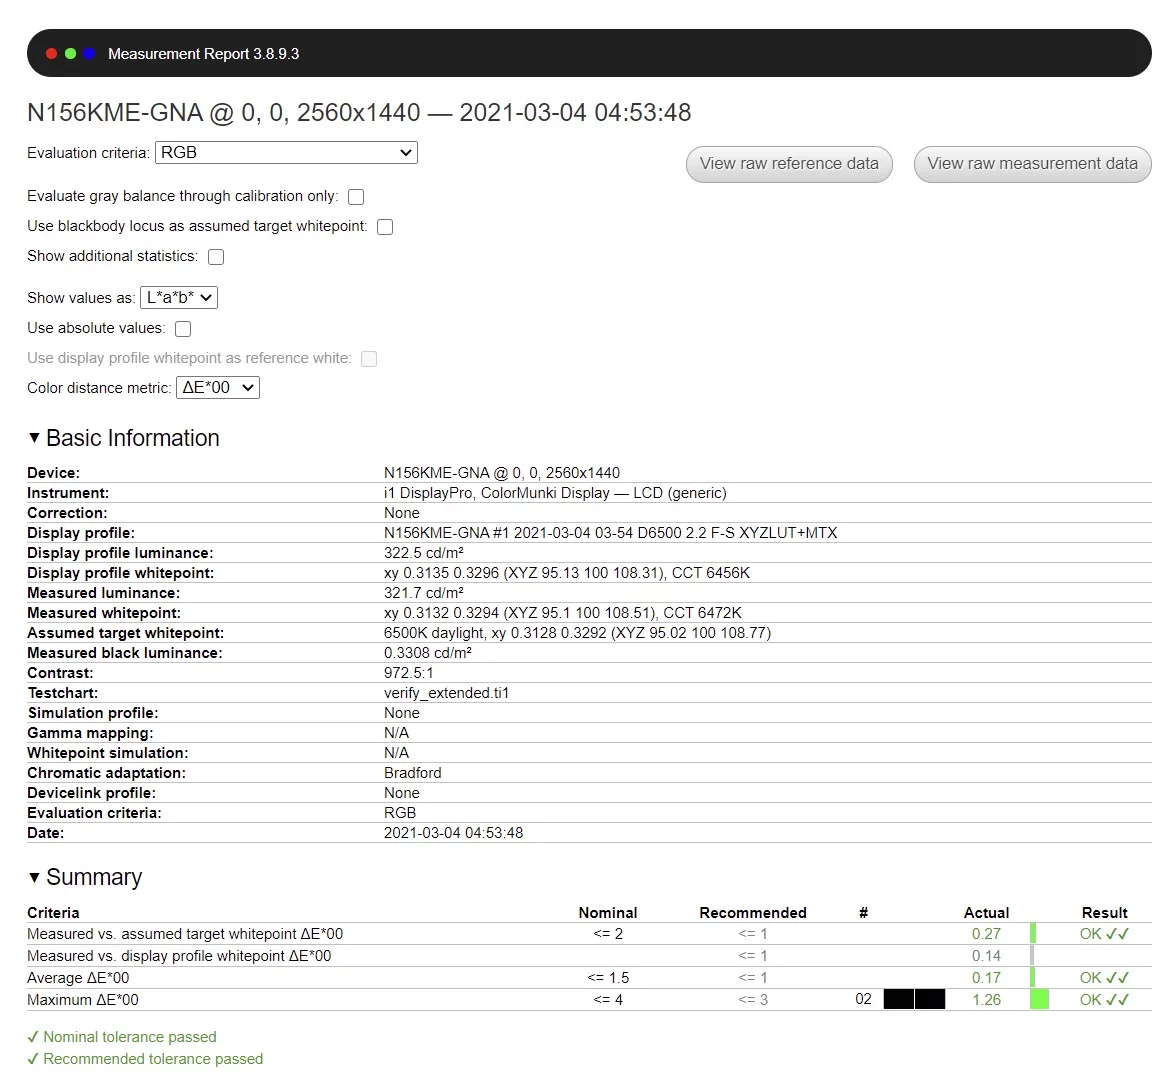Click the Testchart value verify_extended.ti1
The image size is (1170, 1085).
[446, 693]
